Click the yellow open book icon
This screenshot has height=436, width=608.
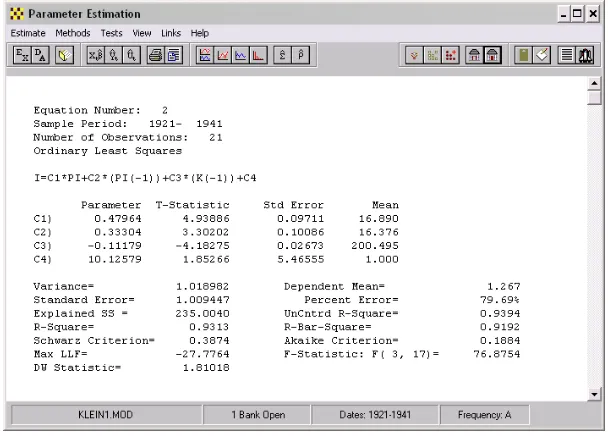pos(64,55)
